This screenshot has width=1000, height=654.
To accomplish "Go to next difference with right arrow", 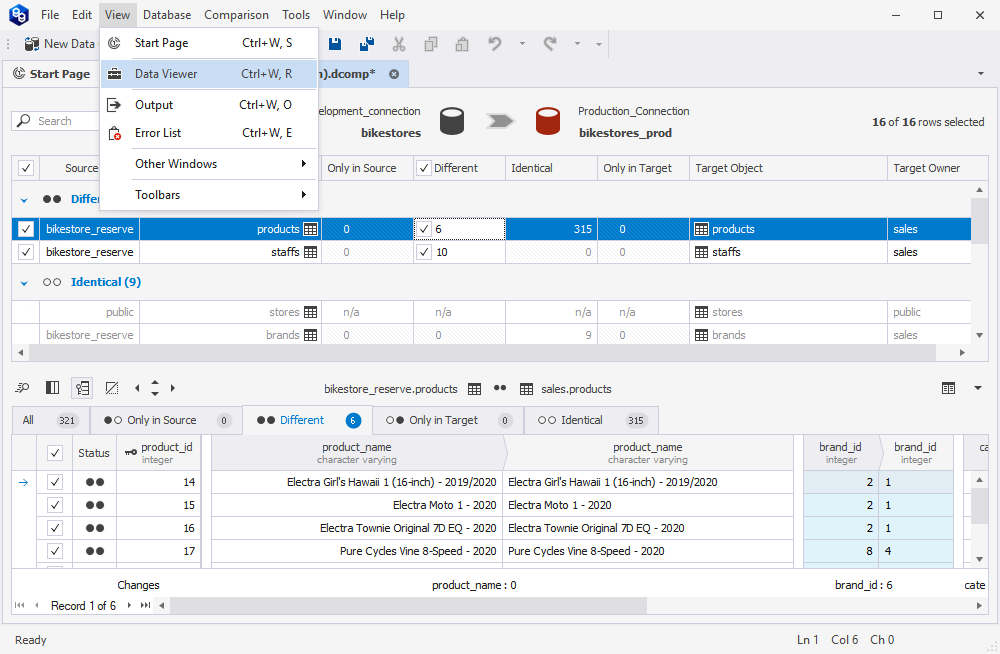I will (173, 388).
